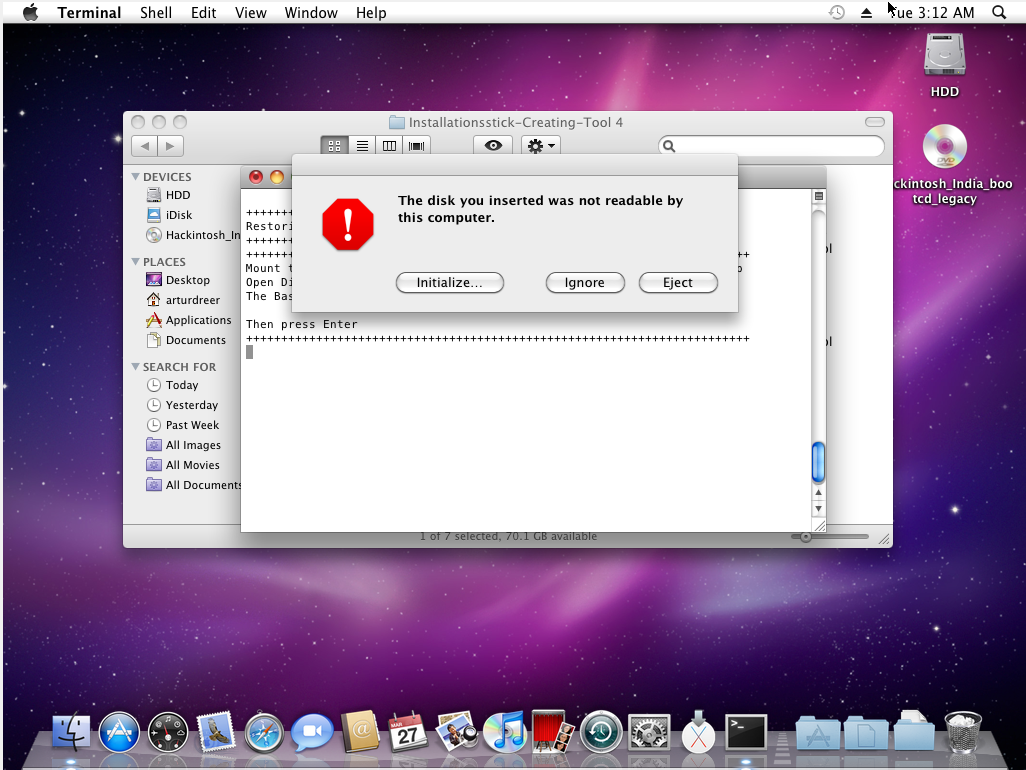Open the Finder Action gear dropdown
The width and height of the screenshot is (1026, 770).
tap(540, 146)
